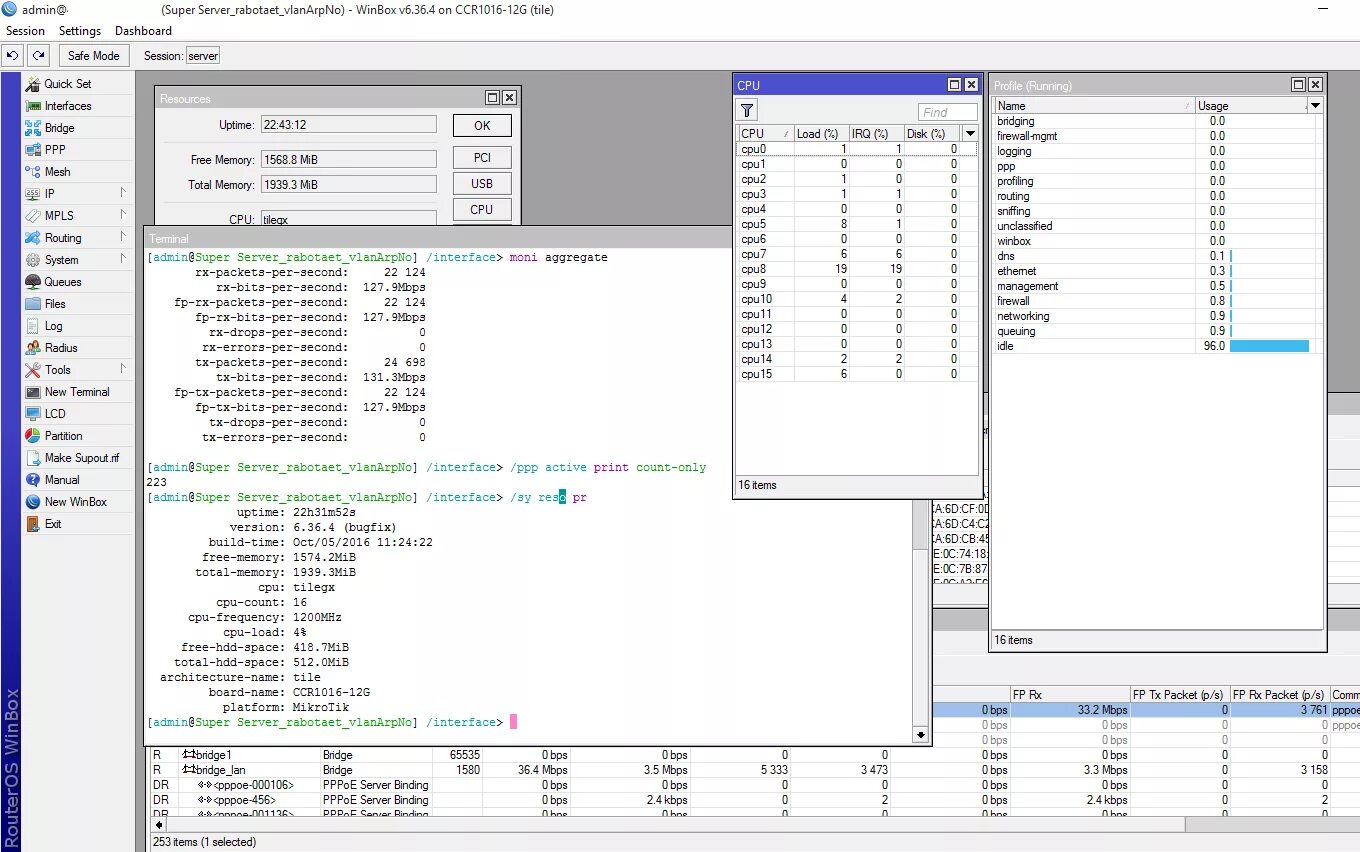Select firewall row in Profile window
1360x852 pixels.
1158,301
